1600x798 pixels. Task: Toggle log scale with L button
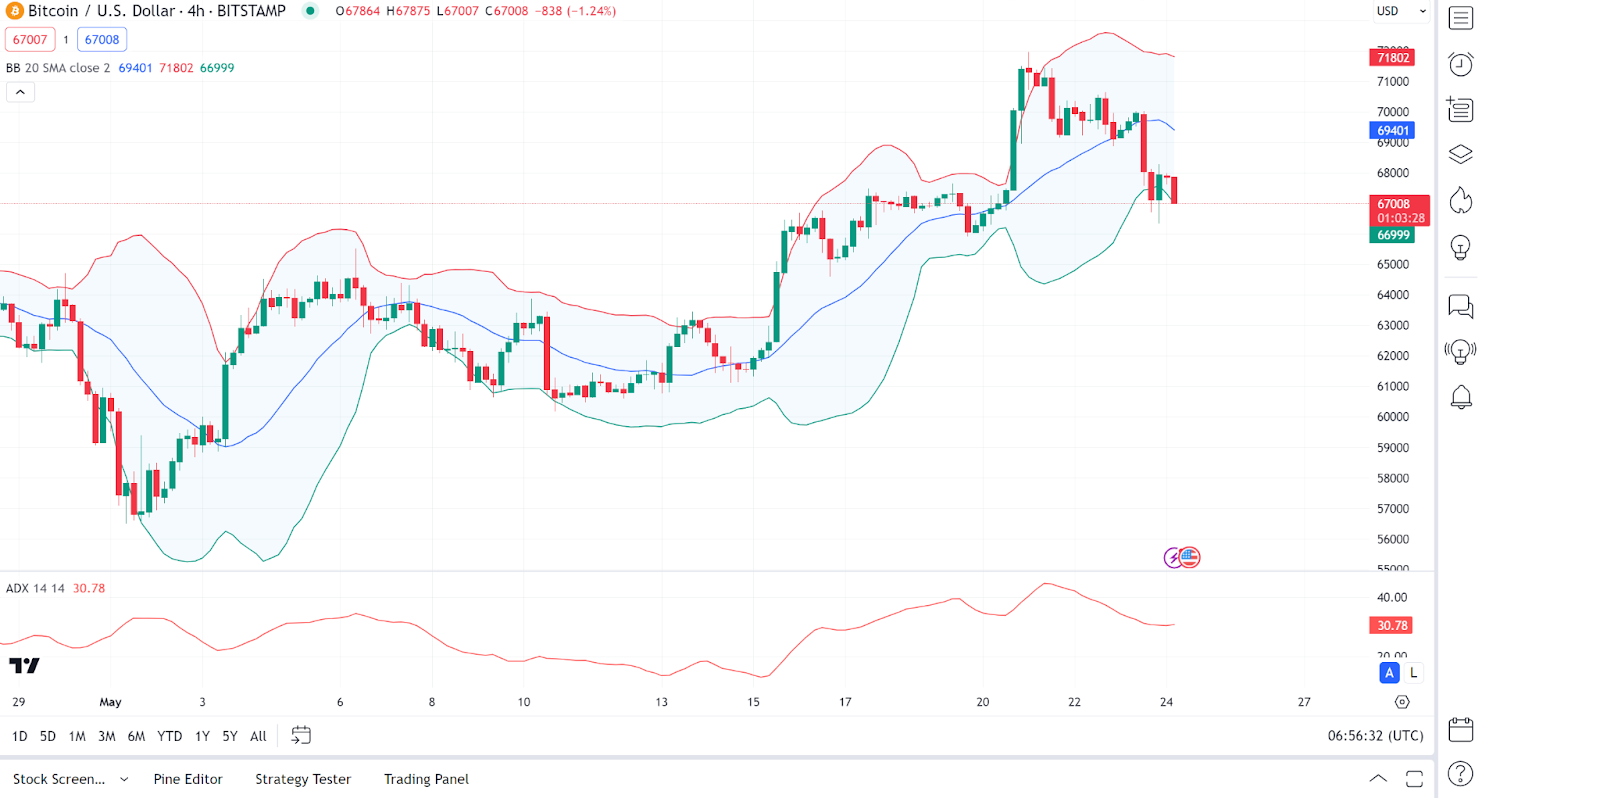(1413, 673)
